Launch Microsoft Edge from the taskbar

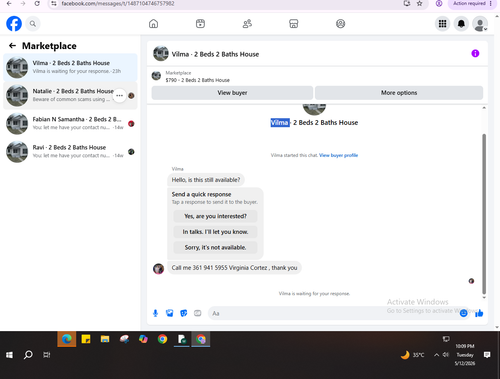pos(67,339)
